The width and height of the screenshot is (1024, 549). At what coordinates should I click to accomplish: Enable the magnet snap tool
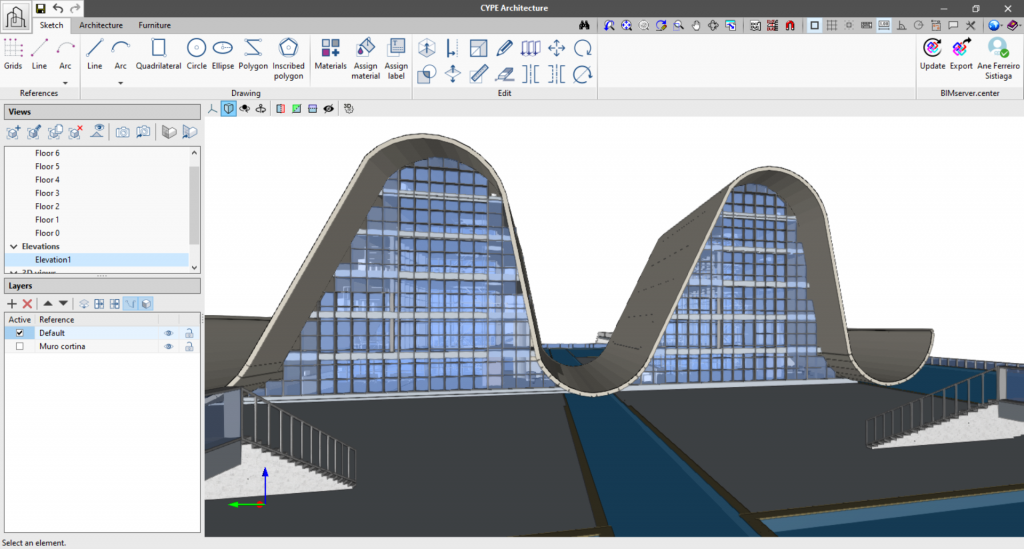click(x=788, y=25)
